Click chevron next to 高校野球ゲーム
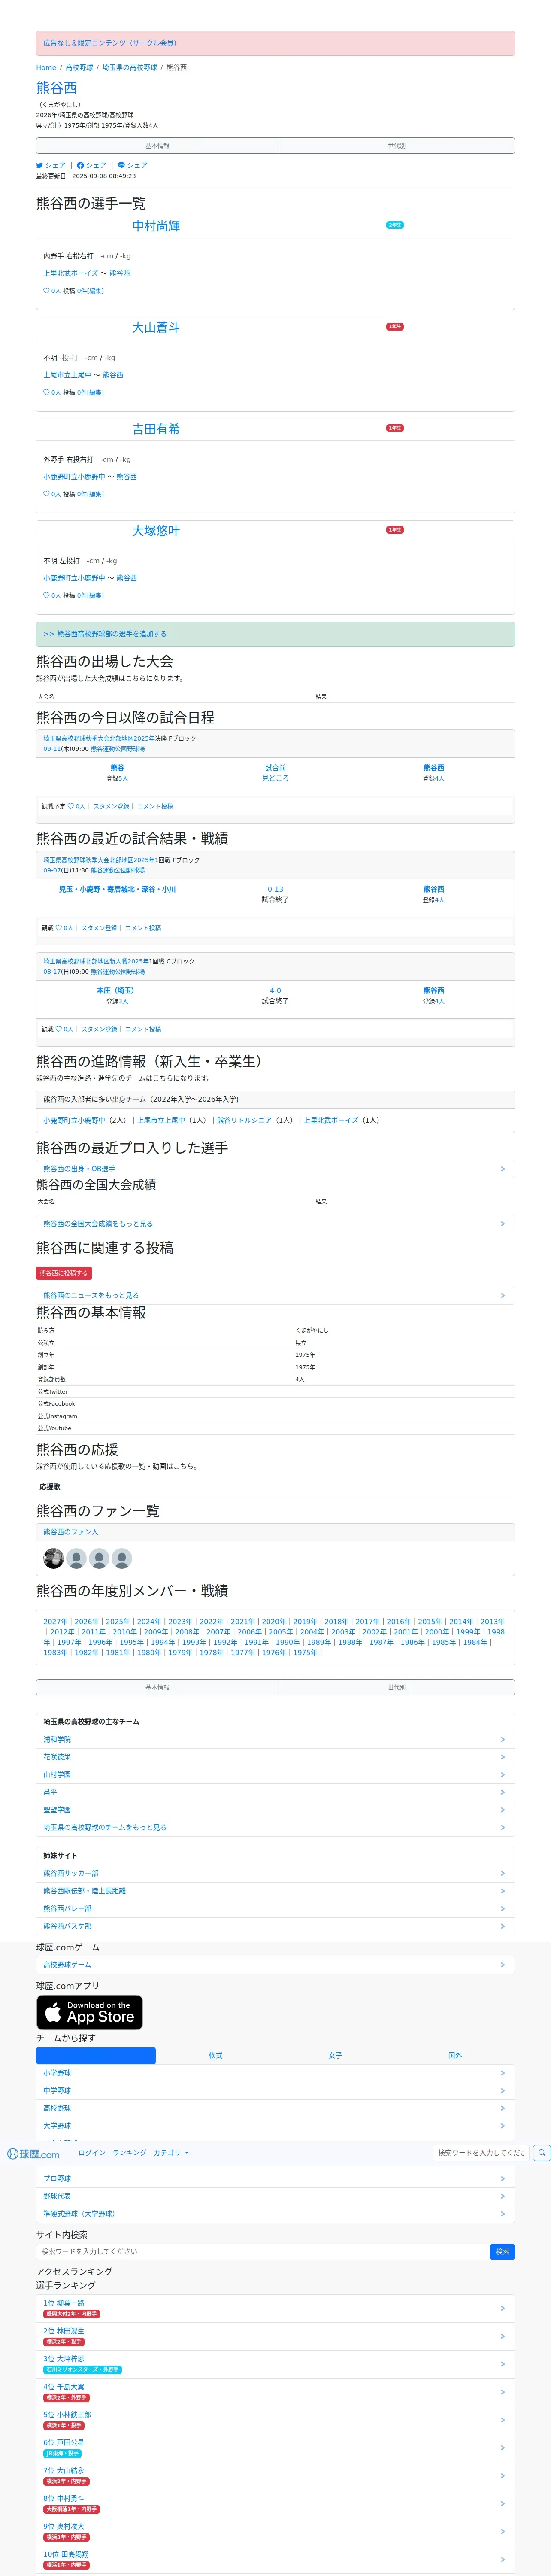 click(502, 1965)
